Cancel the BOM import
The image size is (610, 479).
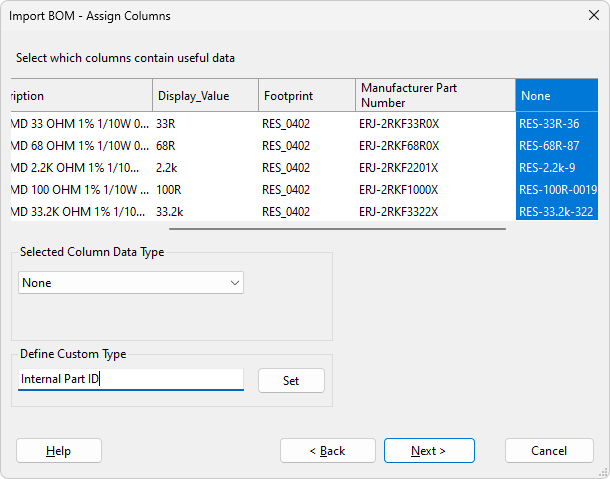(x=549, y=451)
